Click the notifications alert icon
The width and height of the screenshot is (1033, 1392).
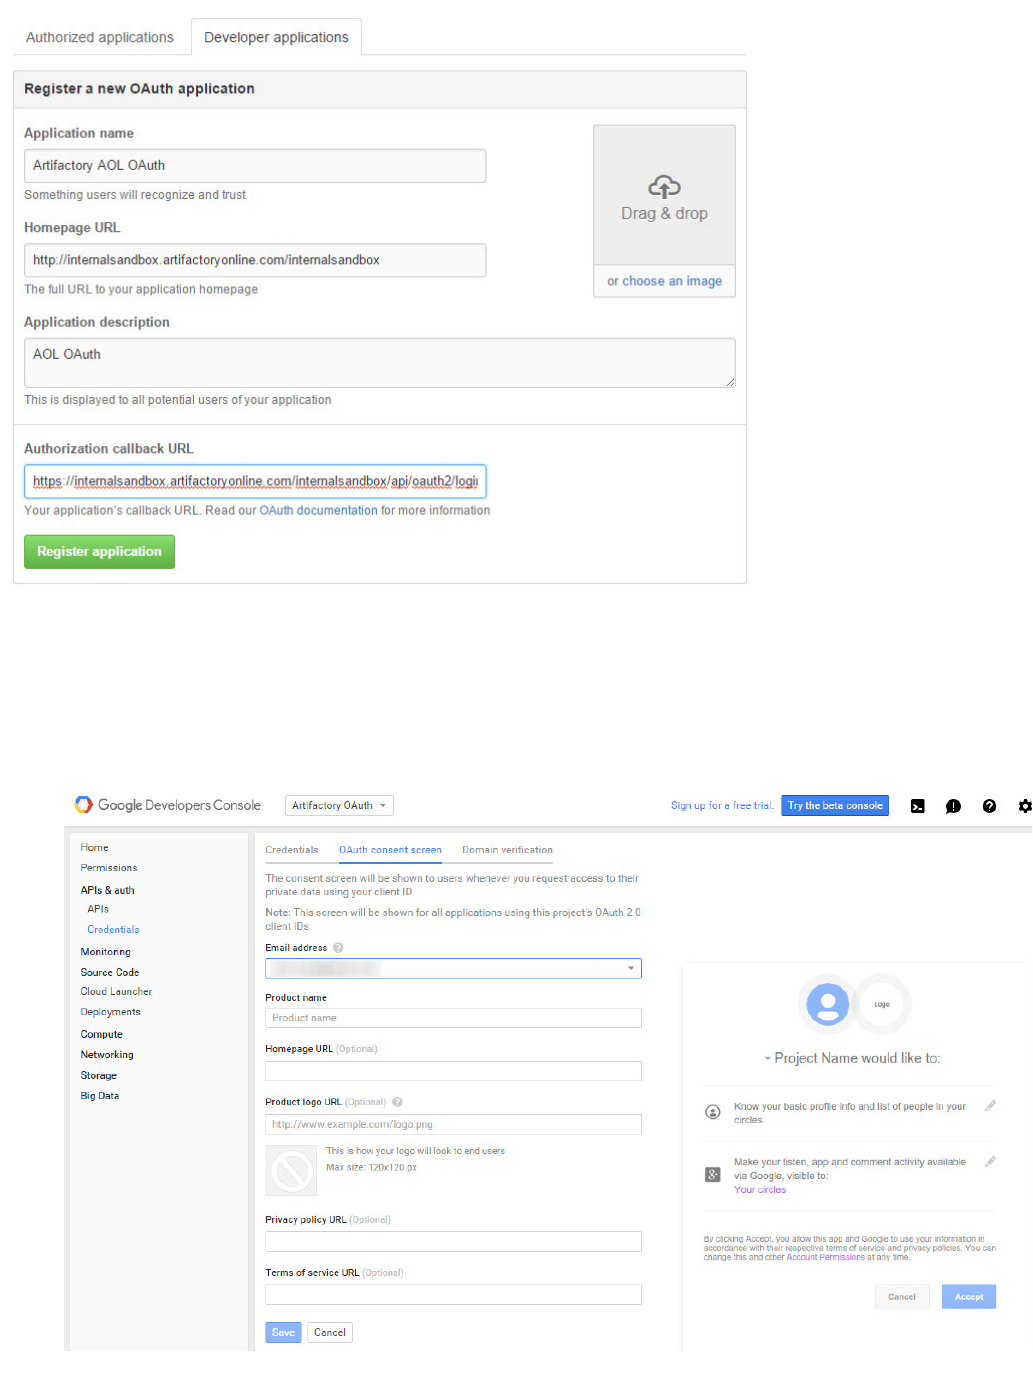pyautogui.click(x=953, y=806)
